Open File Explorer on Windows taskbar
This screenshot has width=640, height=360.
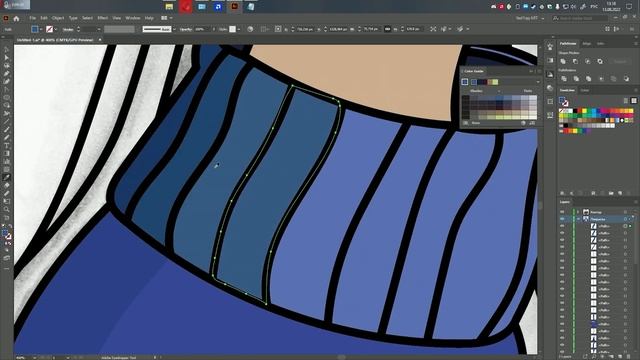tap(169, 7)
